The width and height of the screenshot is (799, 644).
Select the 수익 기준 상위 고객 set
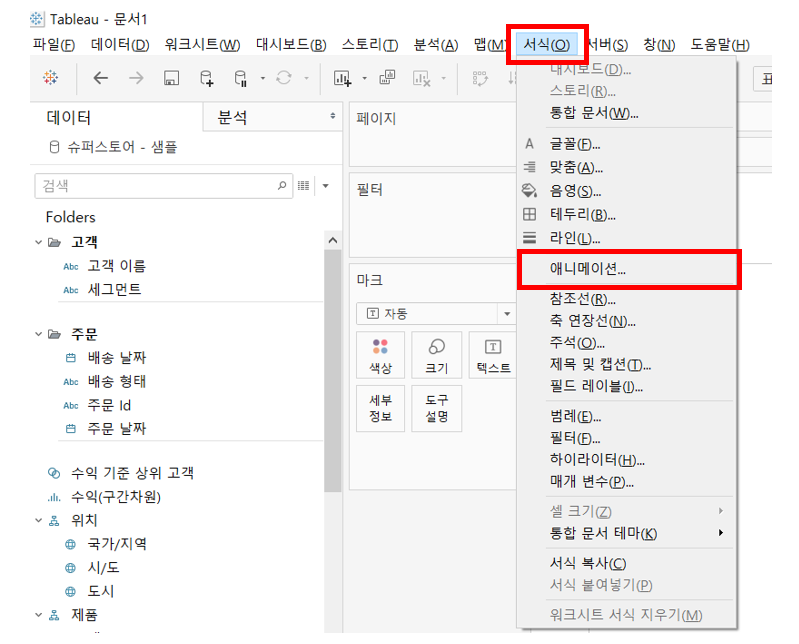tap(132, 473)
